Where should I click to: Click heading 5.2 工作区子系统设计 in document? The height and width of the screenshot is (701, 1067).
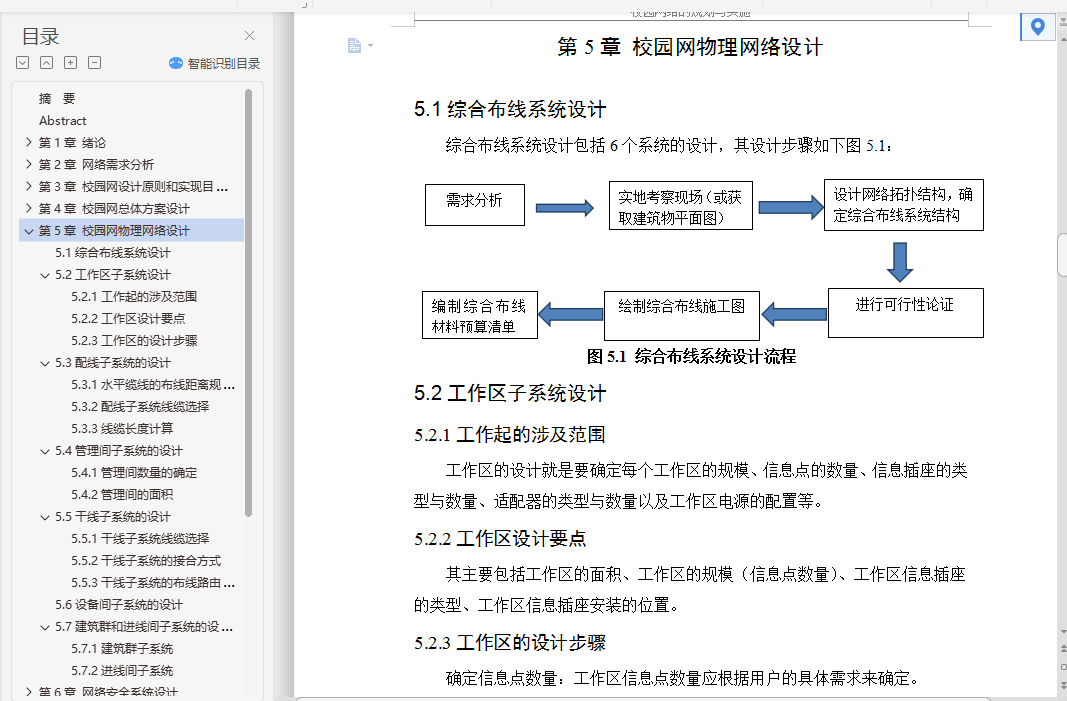510,393
